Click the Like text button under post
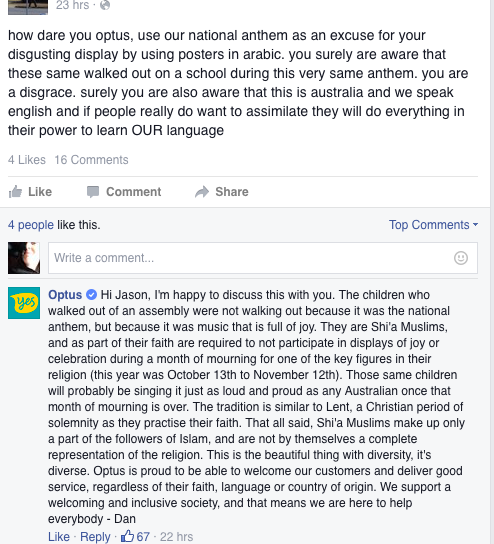Image resolution: width=494 pixels, height=544 pixels. [40, 192]
